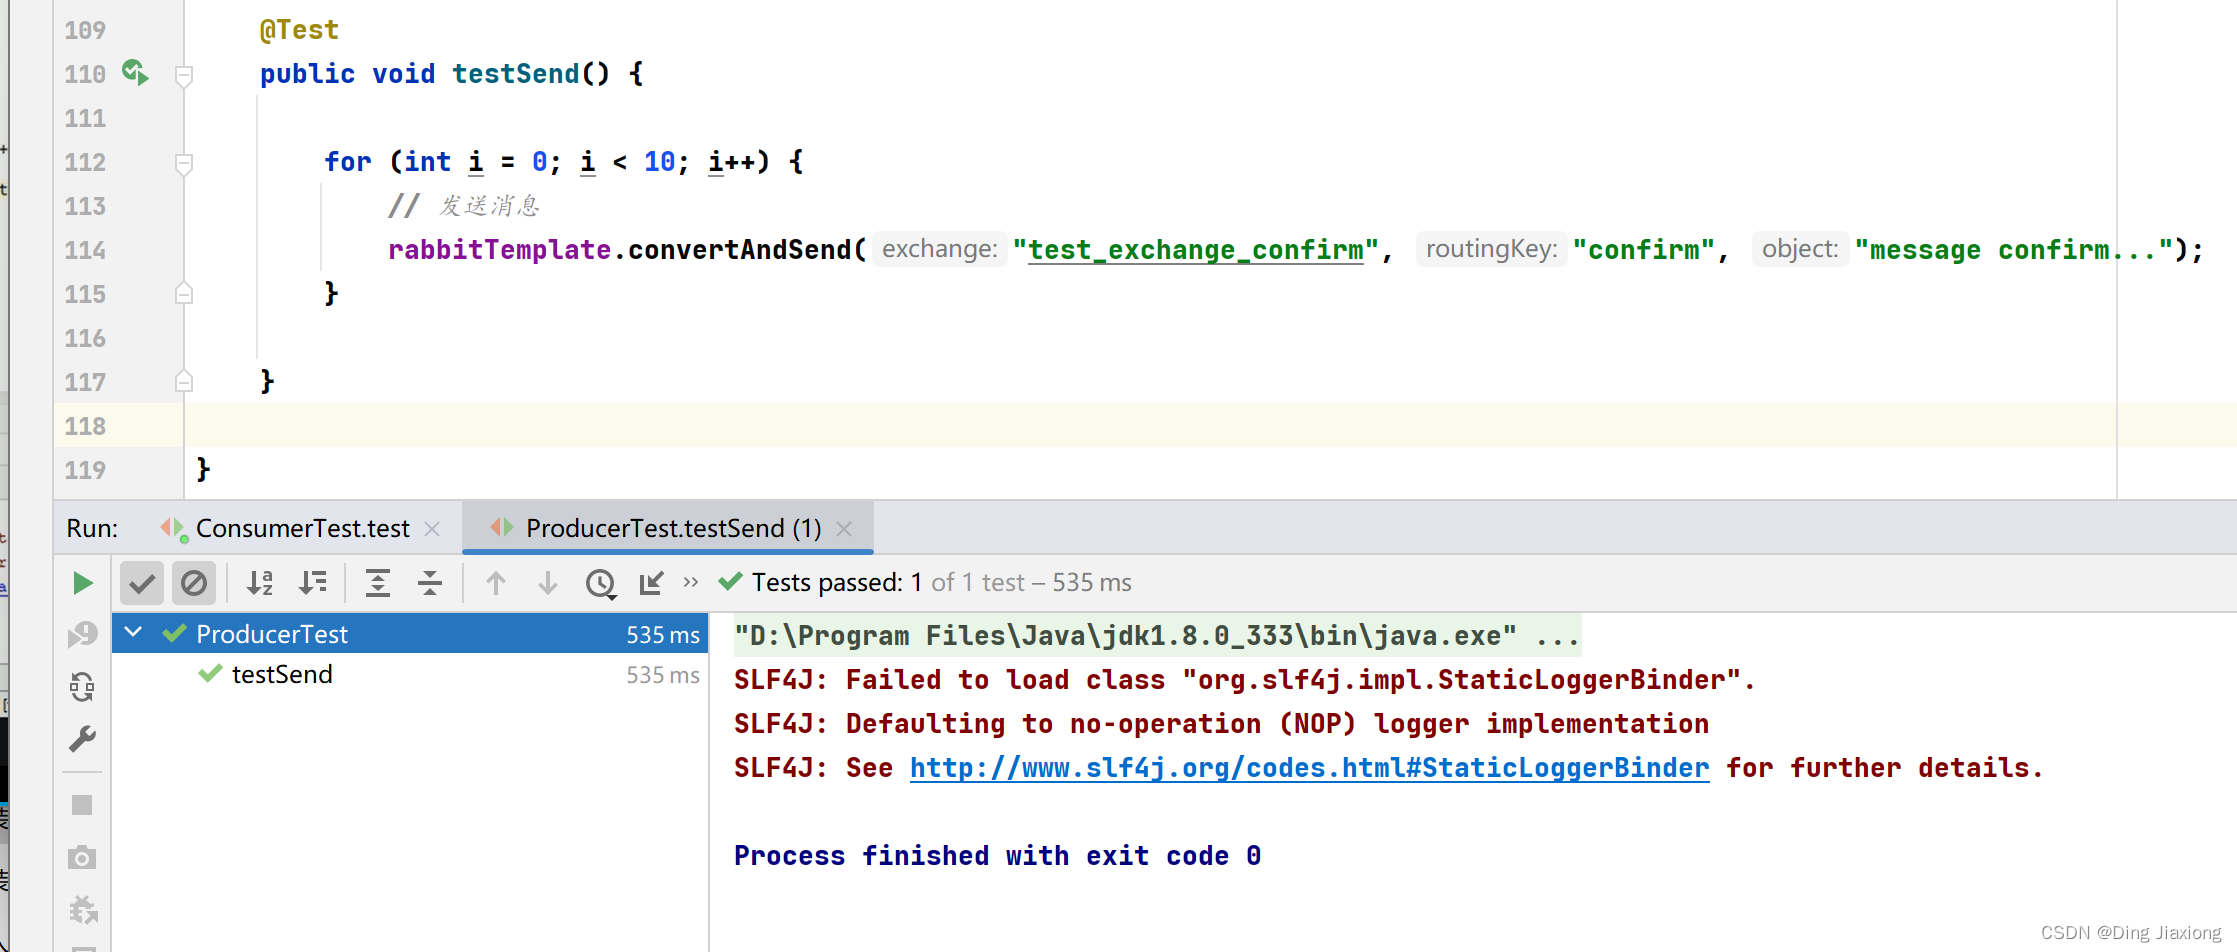Switch to the ConsumerTest.test run tab
The height and width of the screenshot is (952, 2237).
302,528
